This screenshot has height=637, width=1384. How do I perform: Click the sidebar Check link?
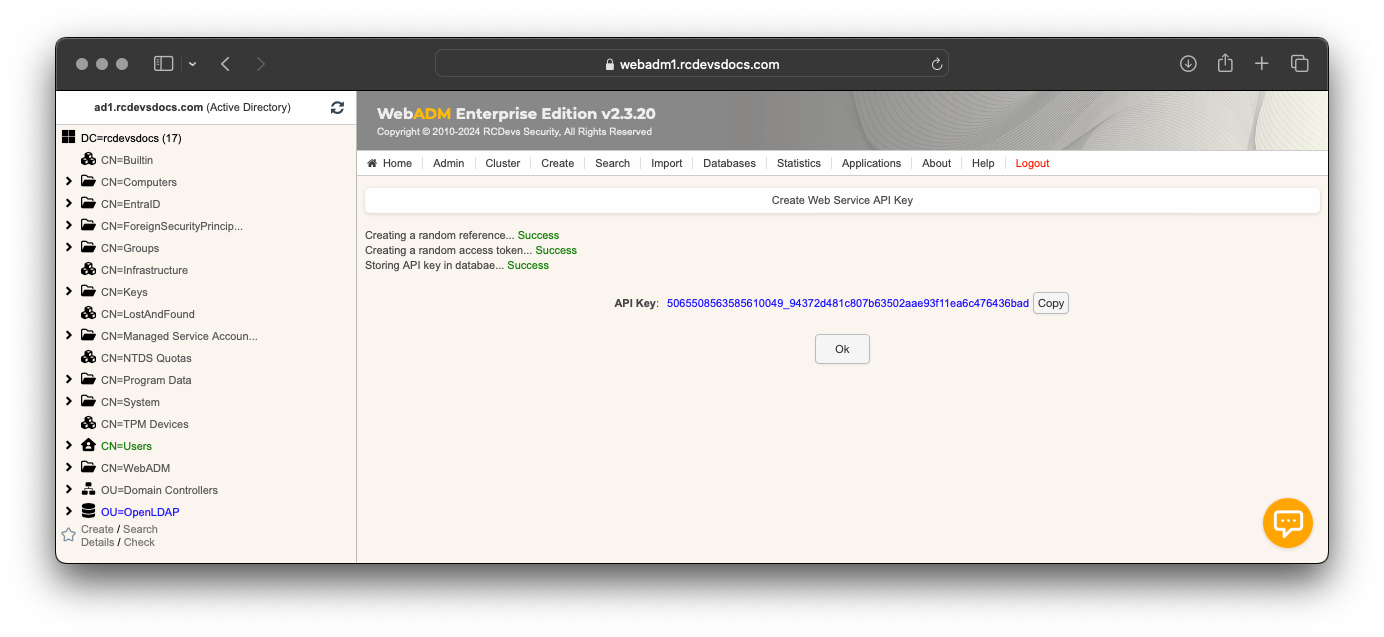point(139,542)
